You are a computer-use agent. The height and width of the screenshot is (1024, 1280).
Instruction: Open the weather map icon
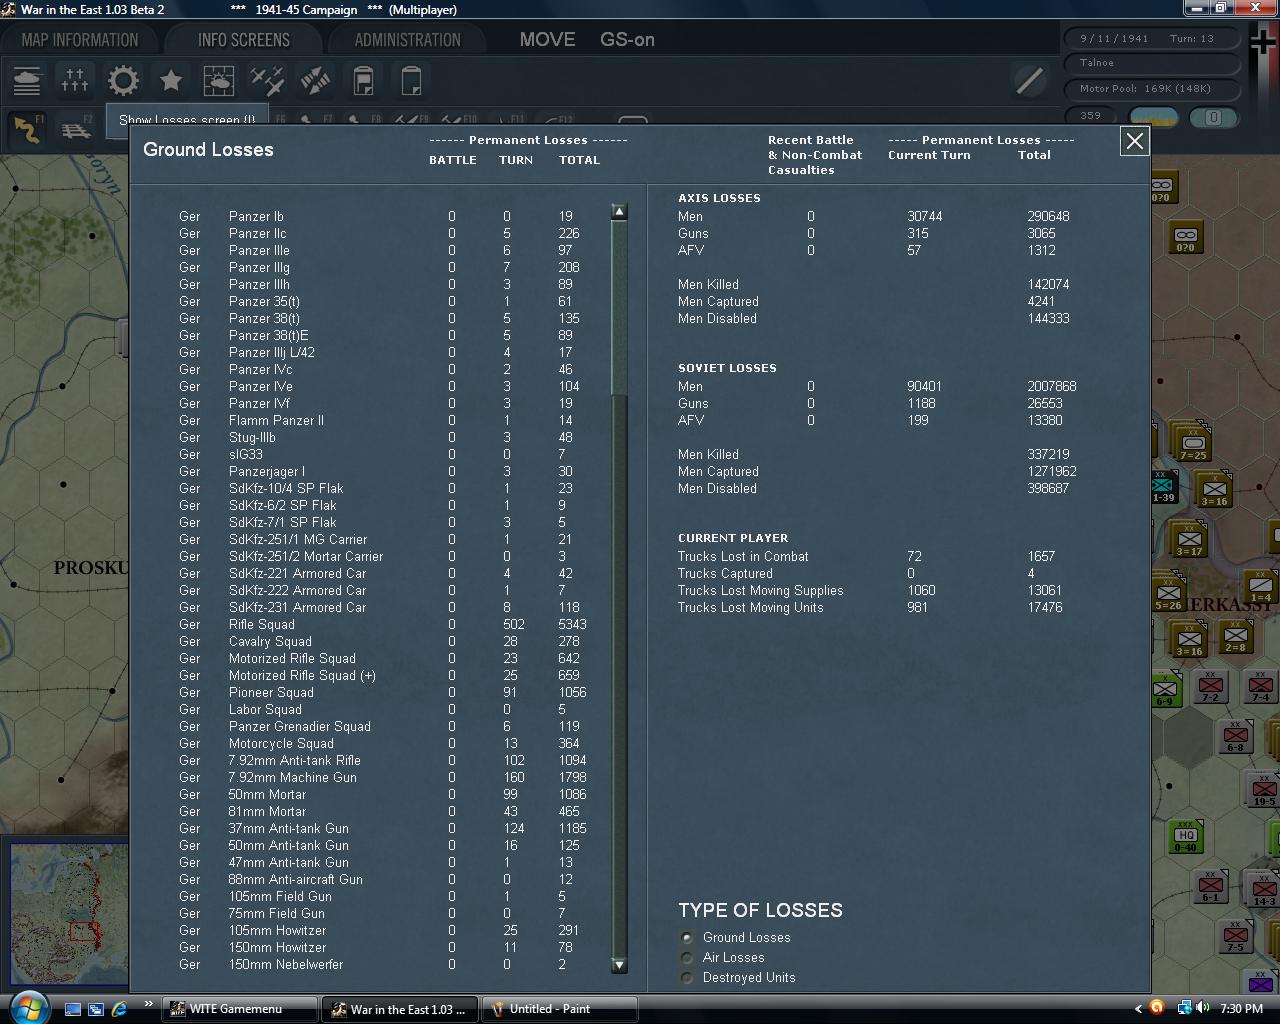[219, 80]
